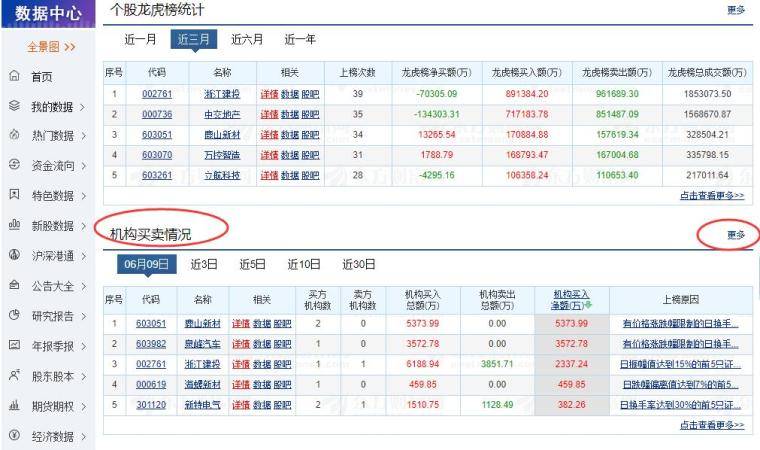This screenshot has width=760, height=450.
Task: Open stock name 海螺新材 link
Action: coord(203,385)
